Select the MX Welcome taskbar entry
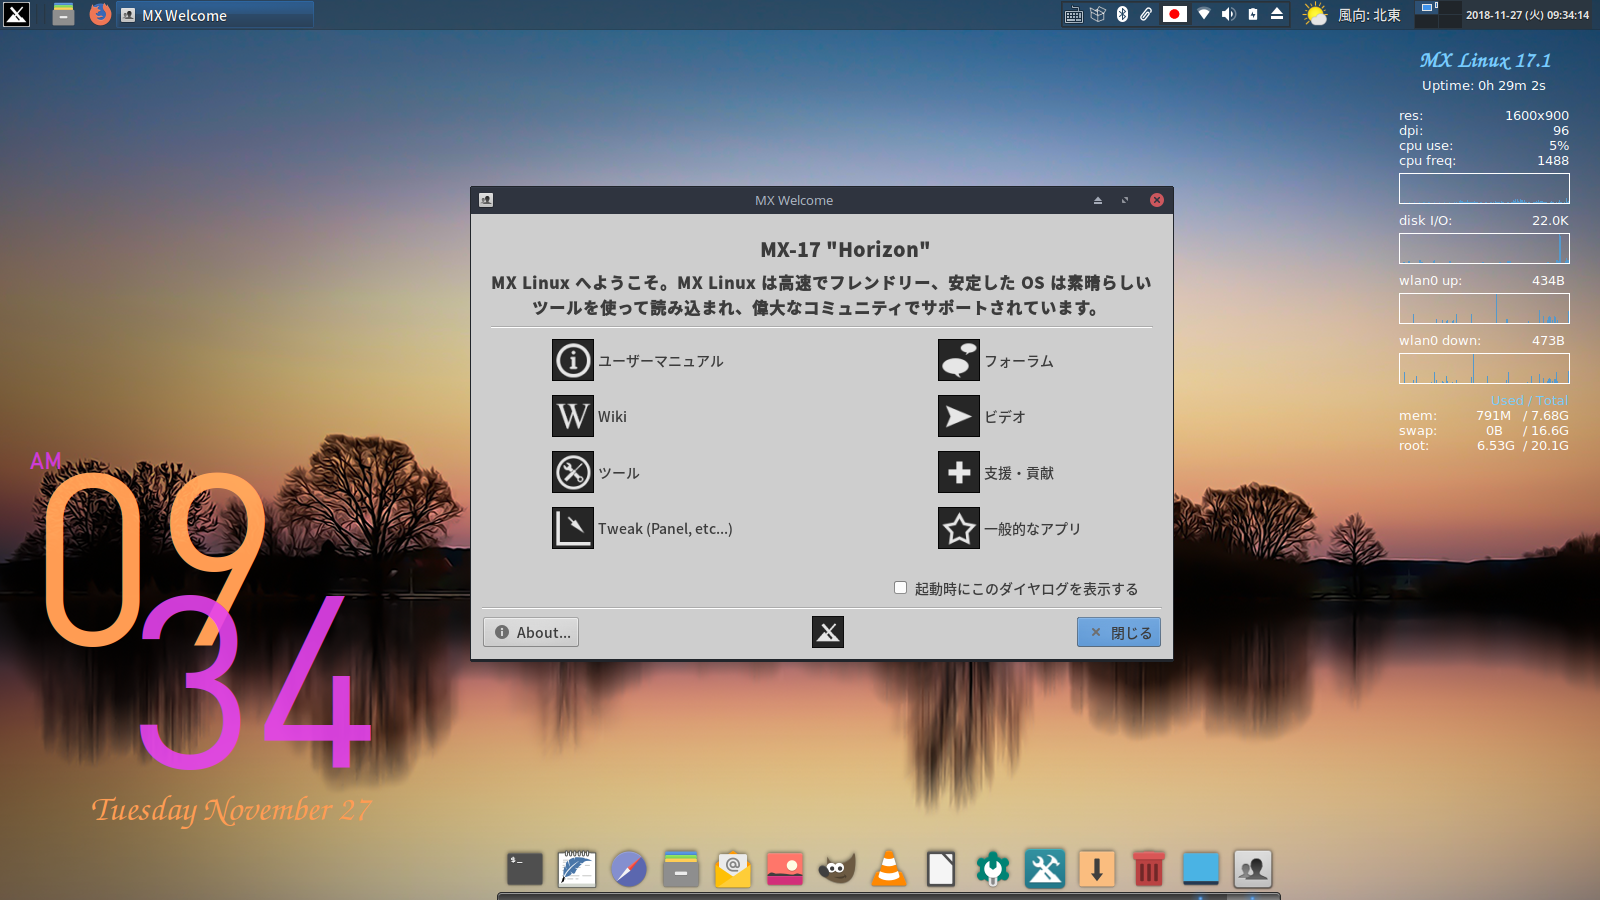Image resolution: width=1600 pixels, height=900 pixels. pyautogui.click(x=215, y=15)
